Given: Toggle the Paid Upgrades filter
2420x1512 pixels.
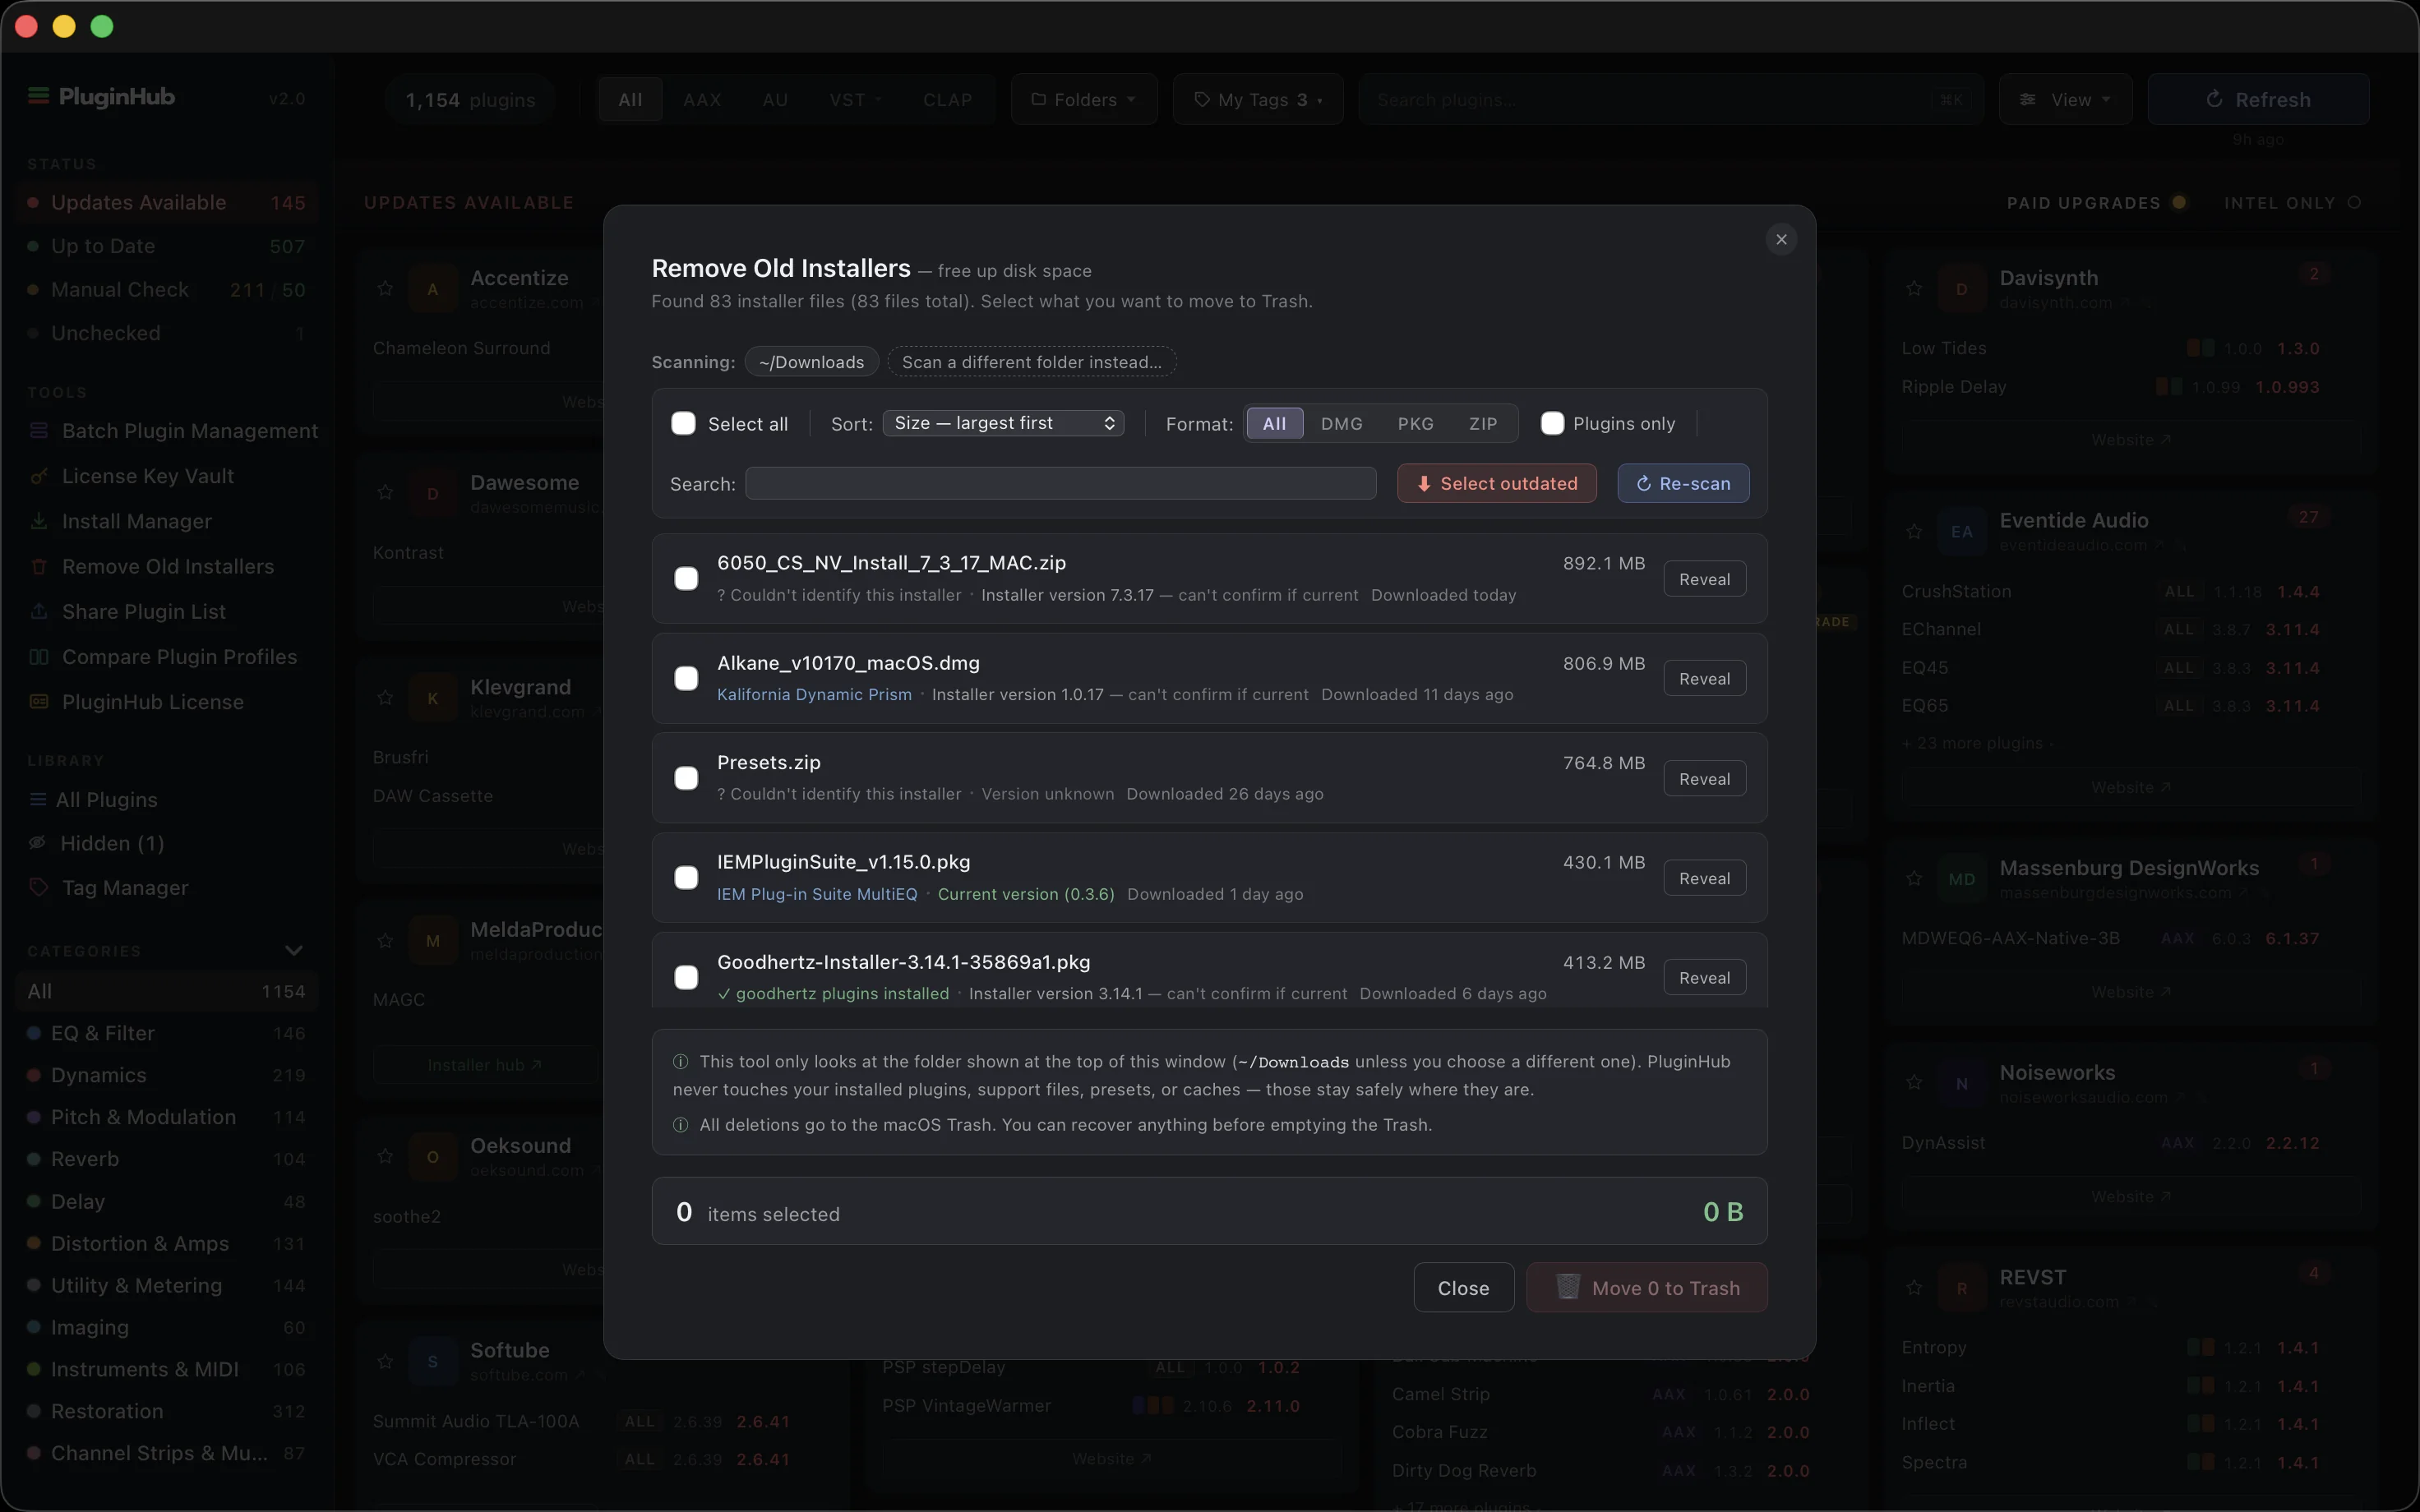Looking at the screenshot, I should [x=2096, y=203].
